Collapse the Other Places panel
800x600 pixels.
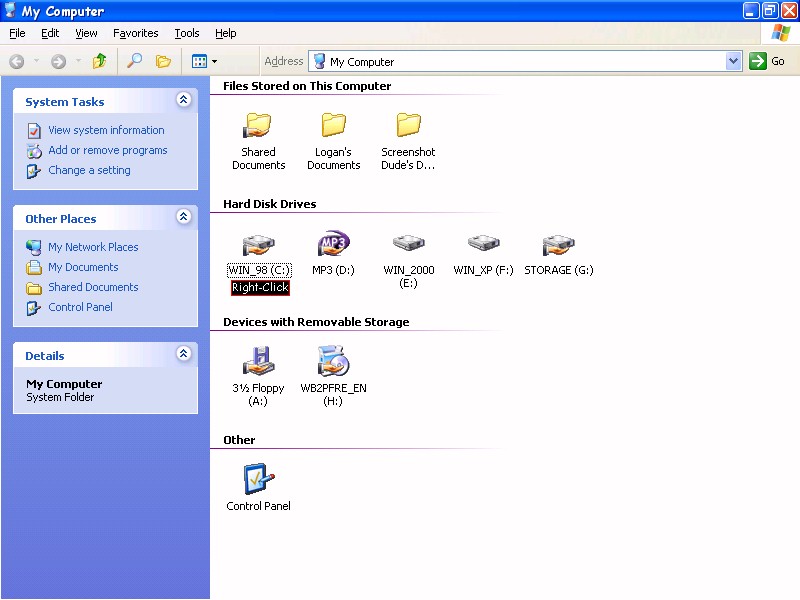tap(184, 217)
